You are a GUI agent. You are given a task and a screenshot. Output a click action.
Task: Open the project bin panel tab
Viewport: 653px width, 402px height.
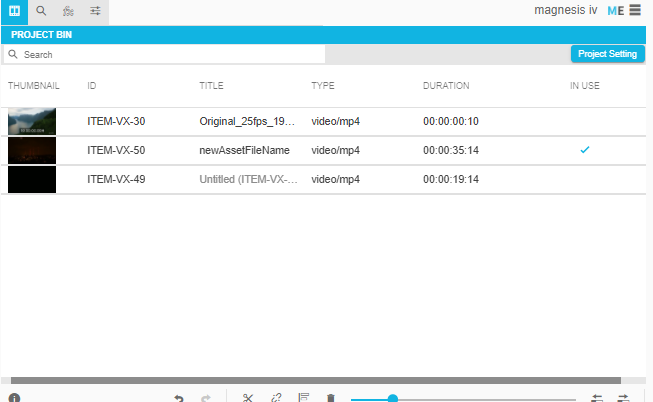(15, 12)
